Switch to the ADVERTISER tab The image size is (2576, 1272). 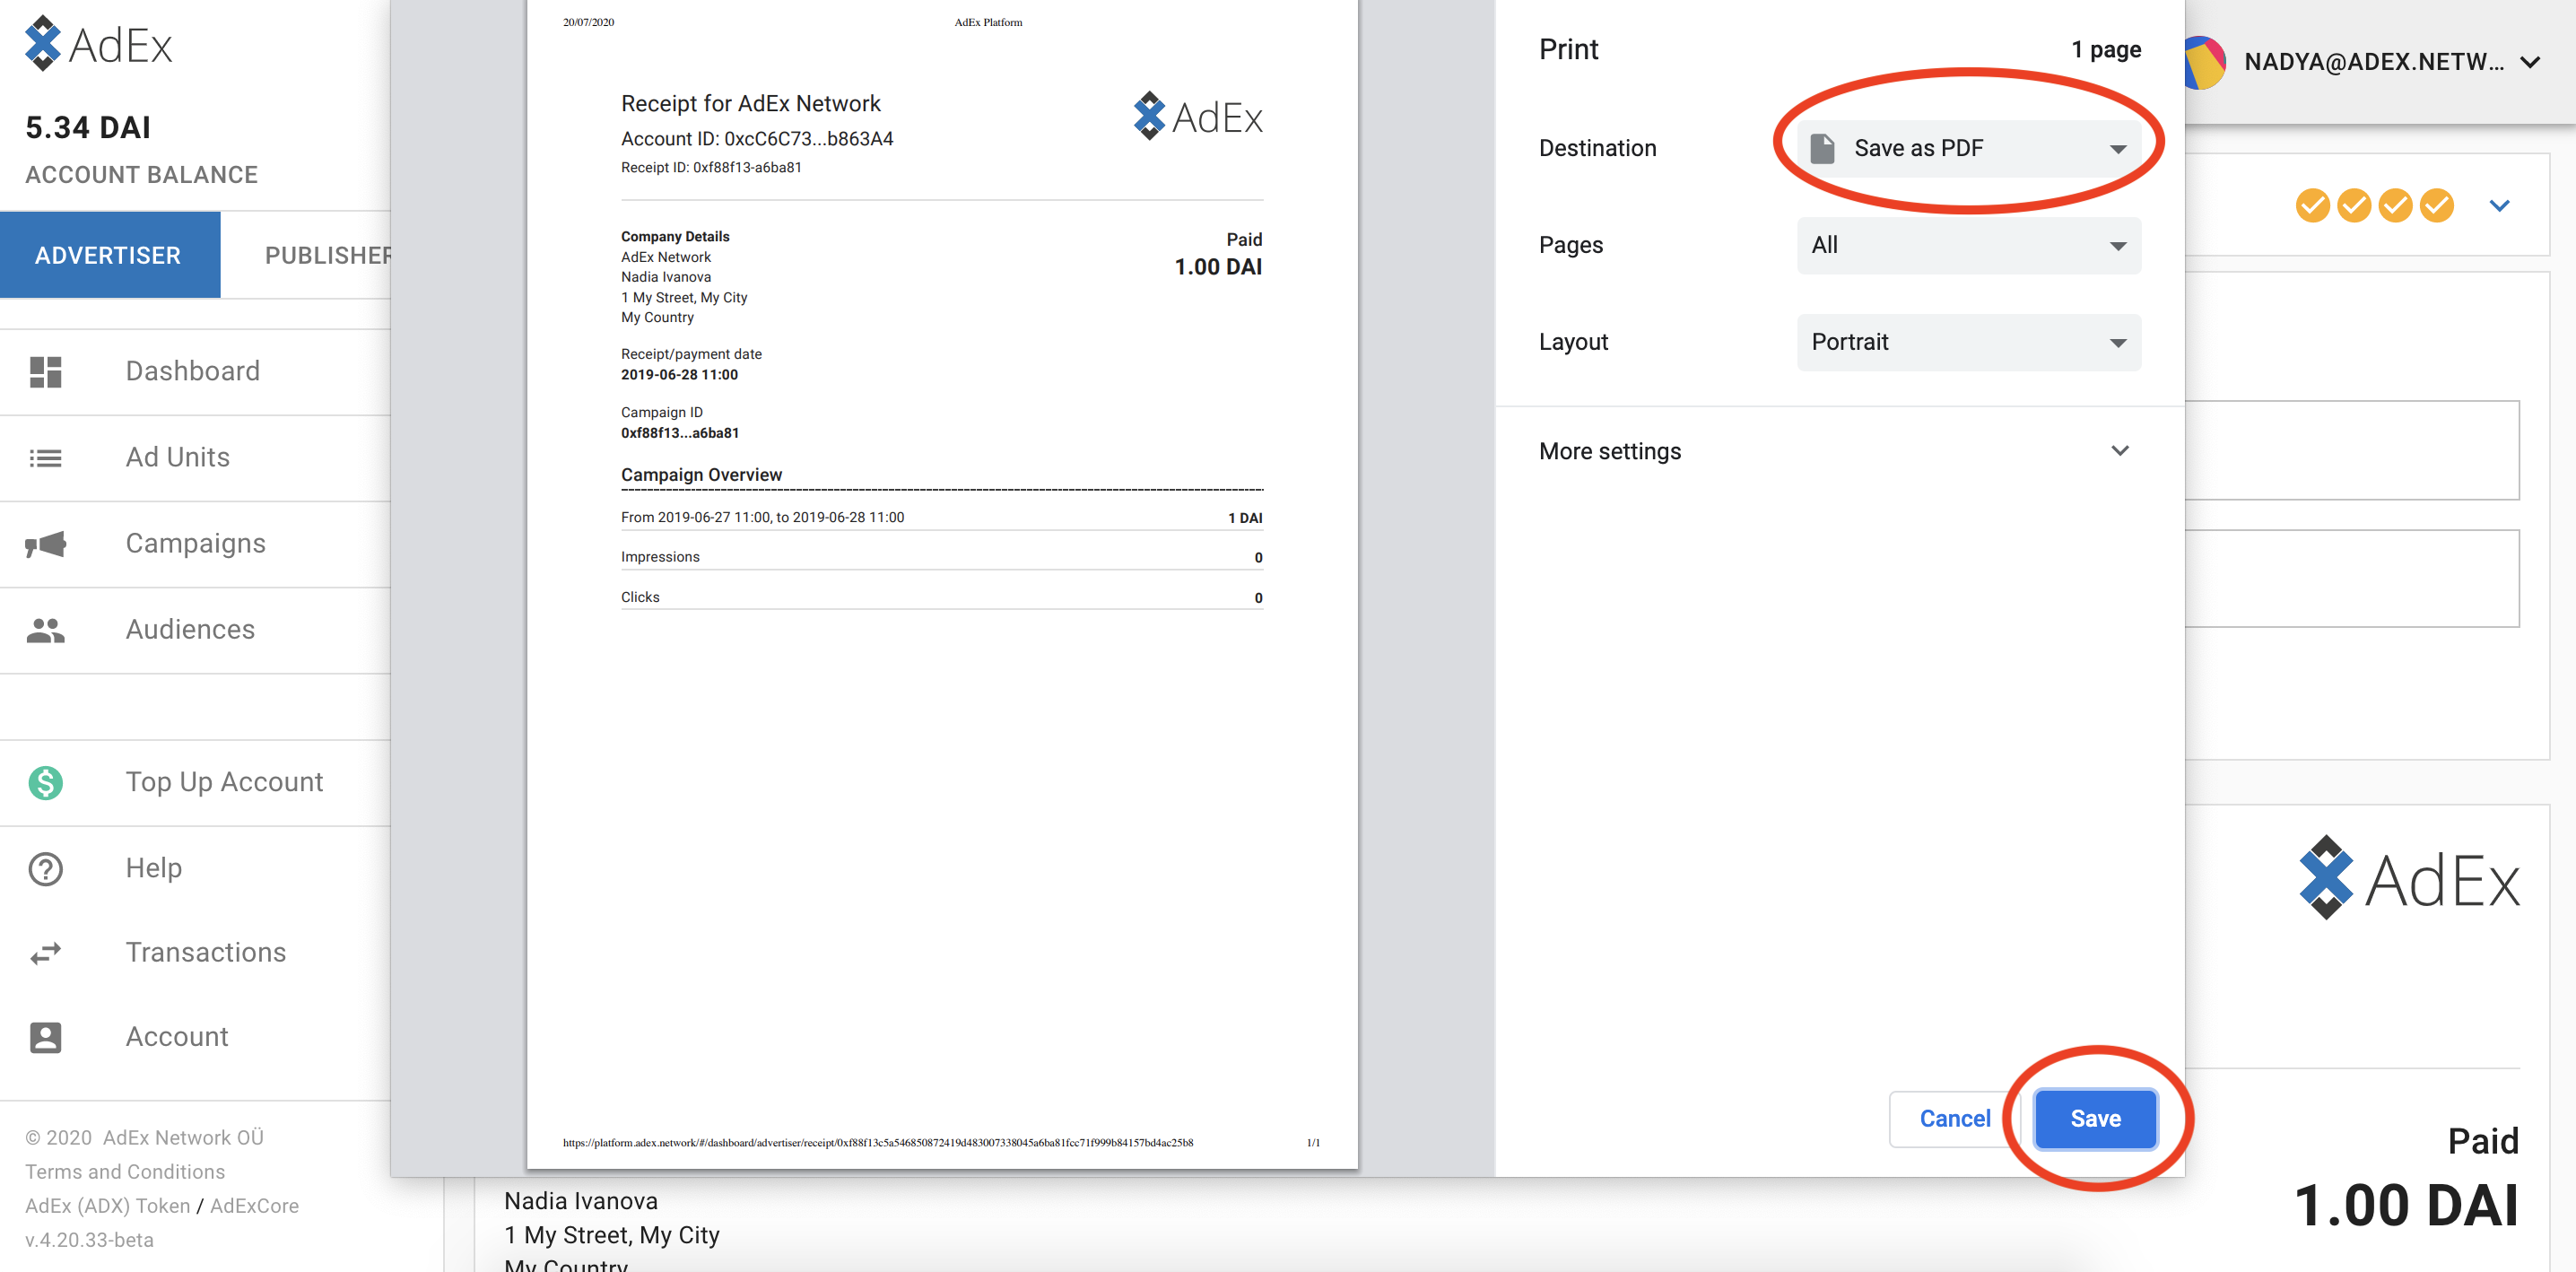tap(109, 255)
